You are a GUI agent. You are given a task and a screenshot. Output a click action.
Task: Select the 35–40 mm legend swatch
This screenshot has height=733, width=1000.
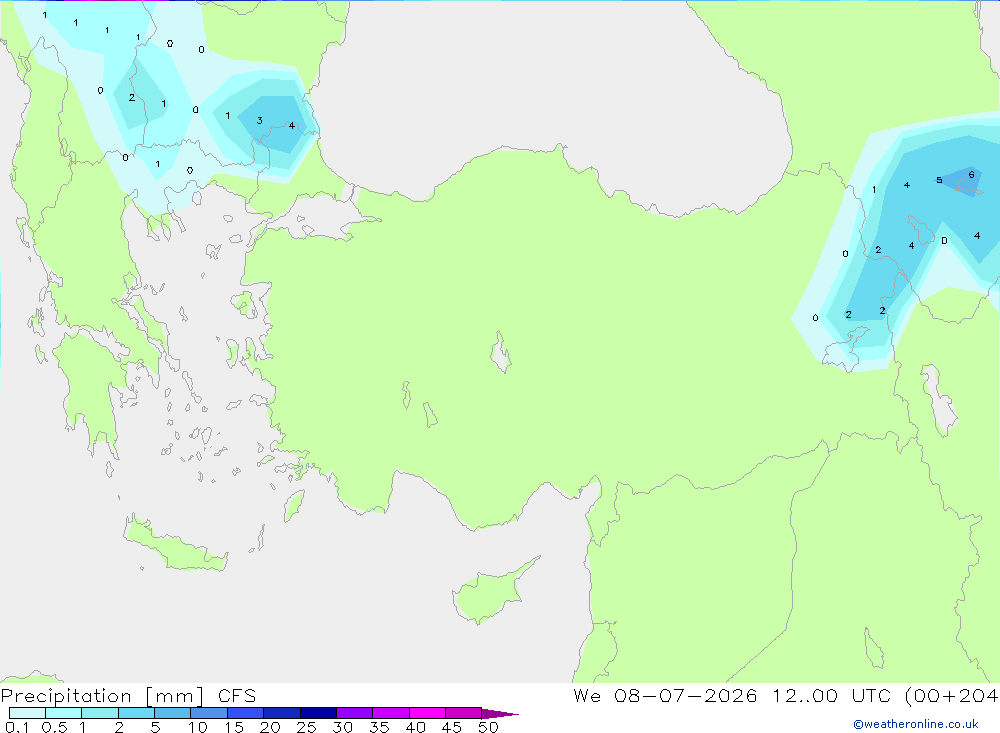[391, 713]
